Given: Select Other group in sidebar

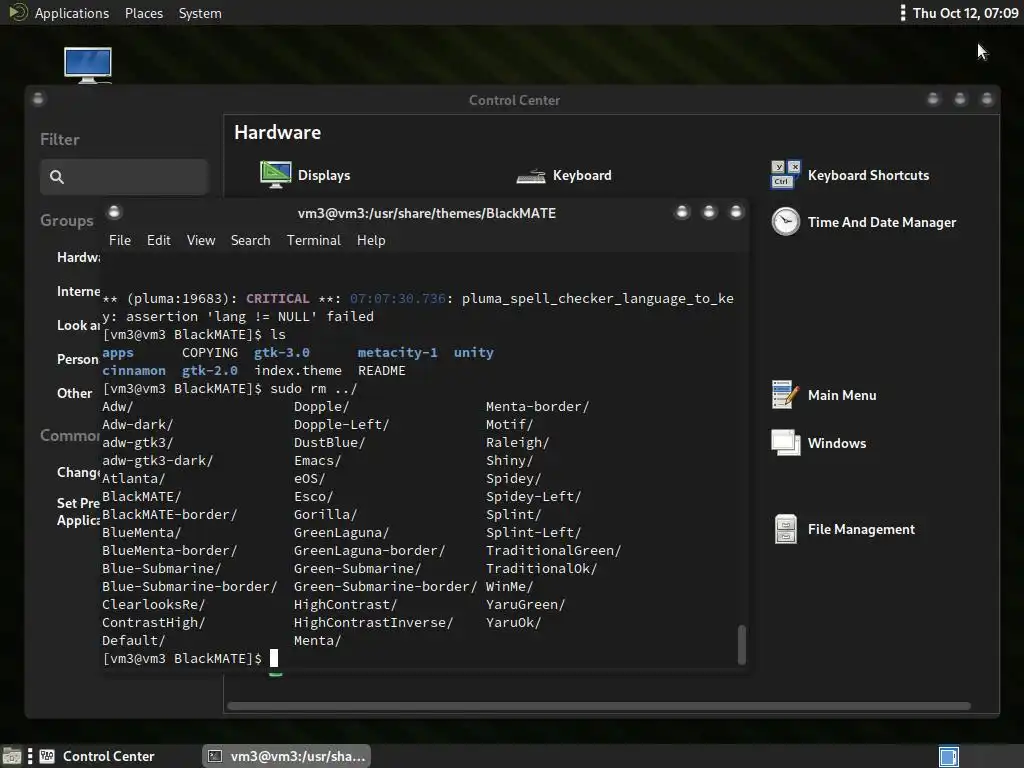Looking at the screenshot, I should (x=74, y=393).
